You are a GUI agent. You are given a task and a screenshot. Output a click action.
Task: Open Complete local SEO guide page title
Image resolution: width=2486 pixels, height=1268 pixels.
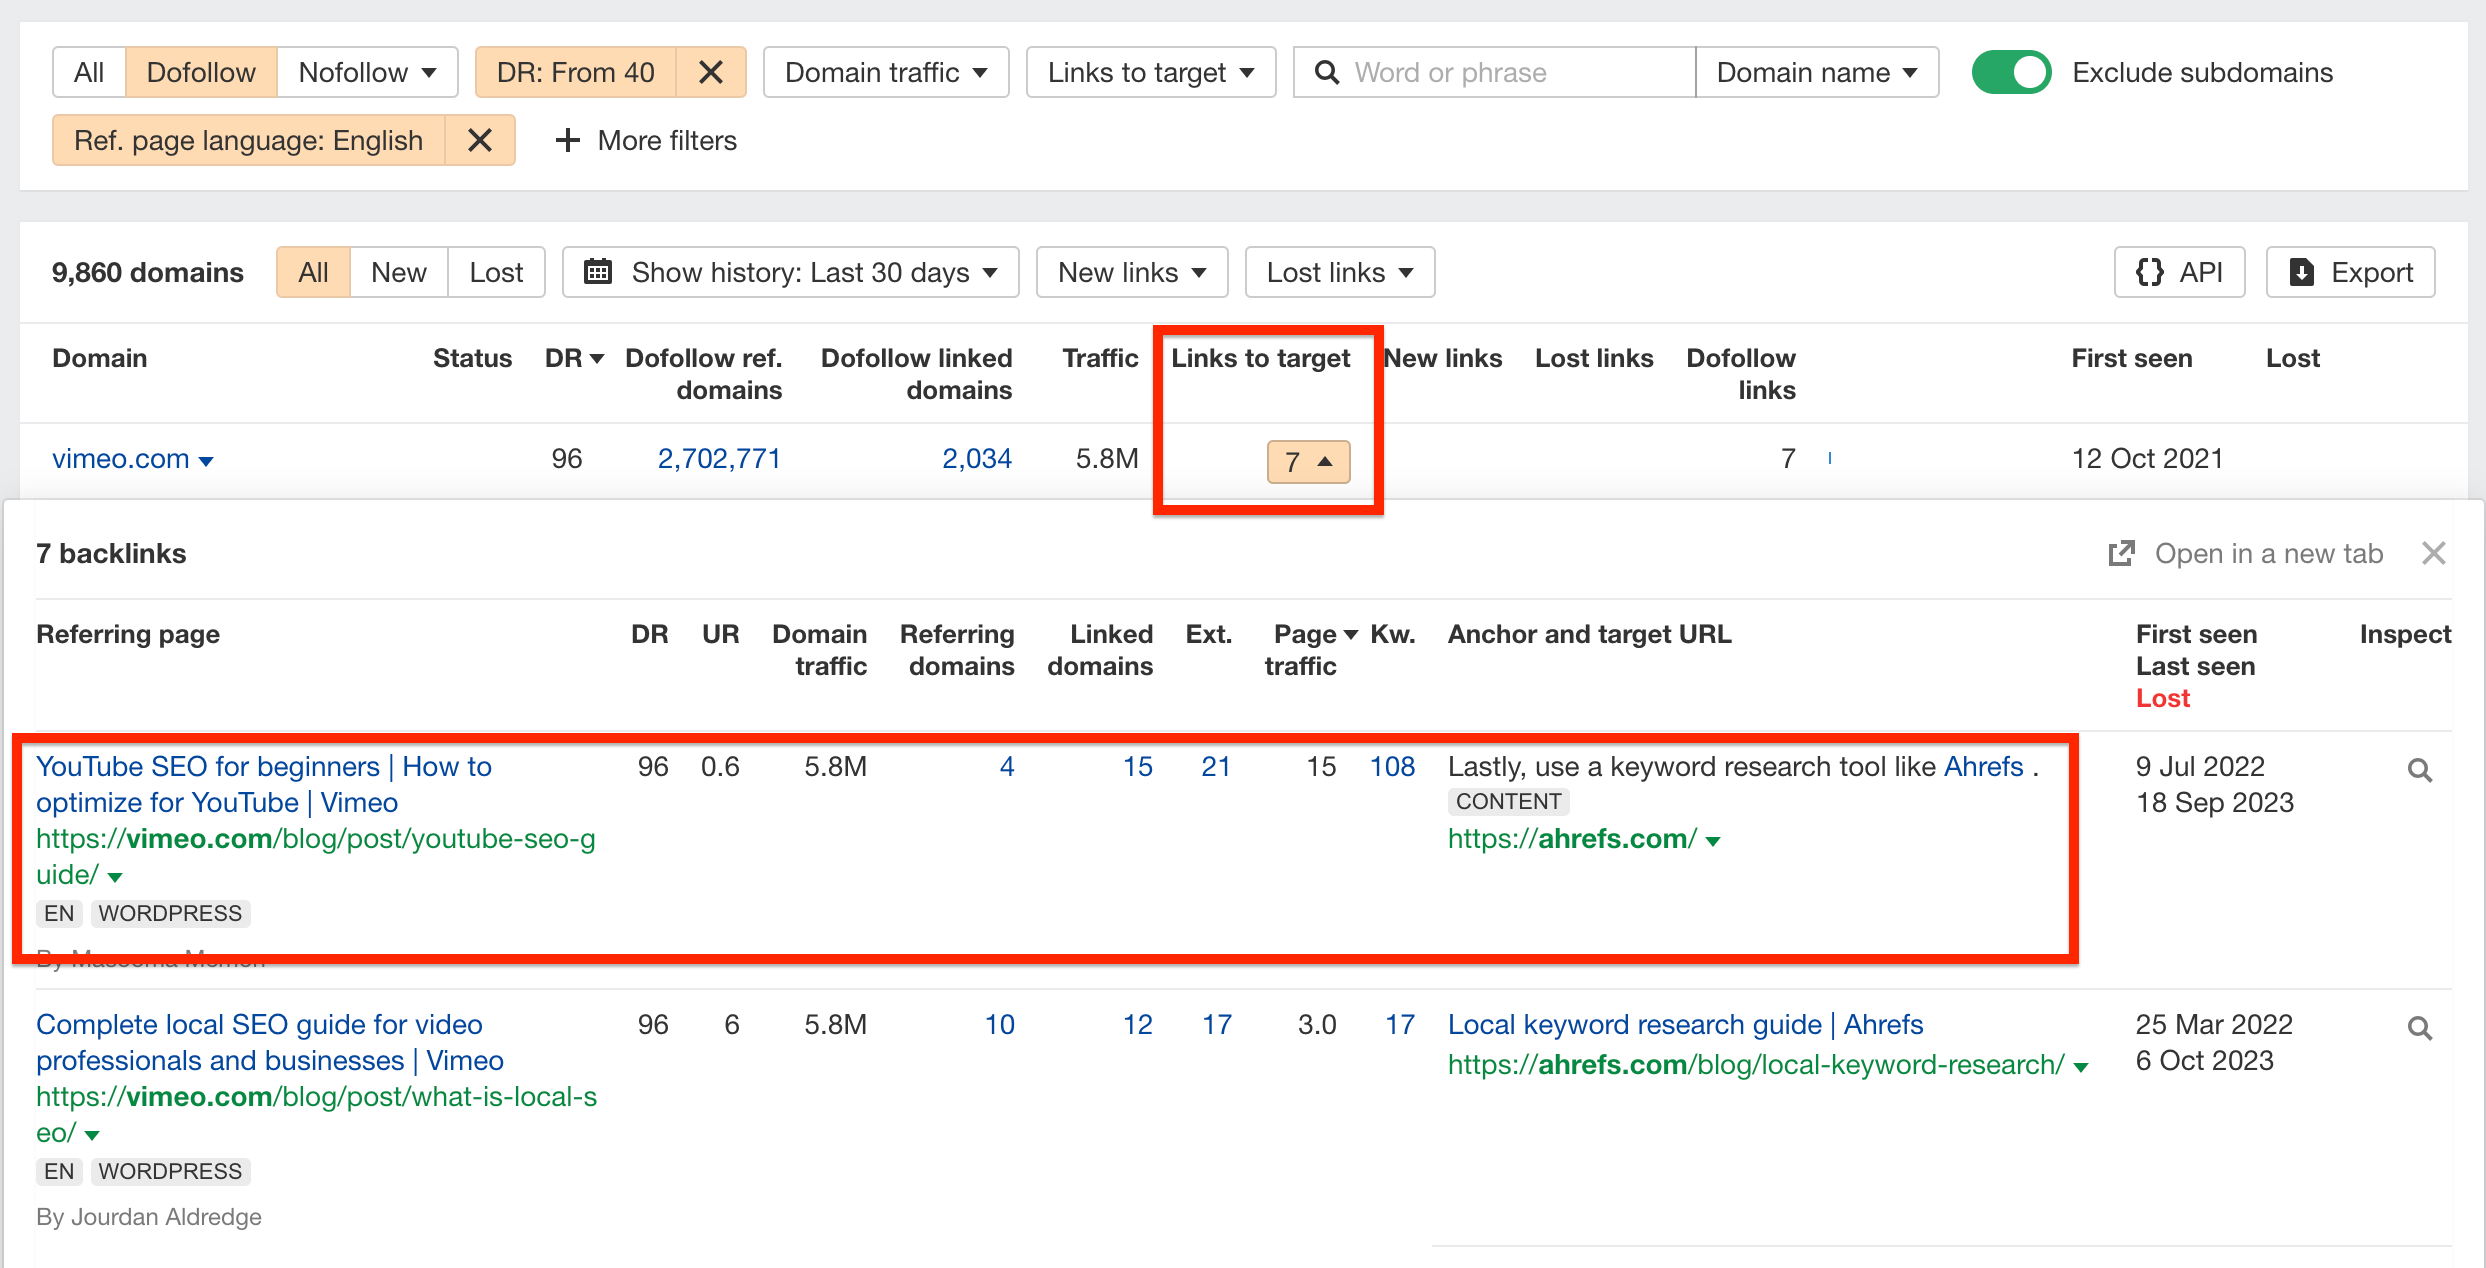click(270, 1042)
